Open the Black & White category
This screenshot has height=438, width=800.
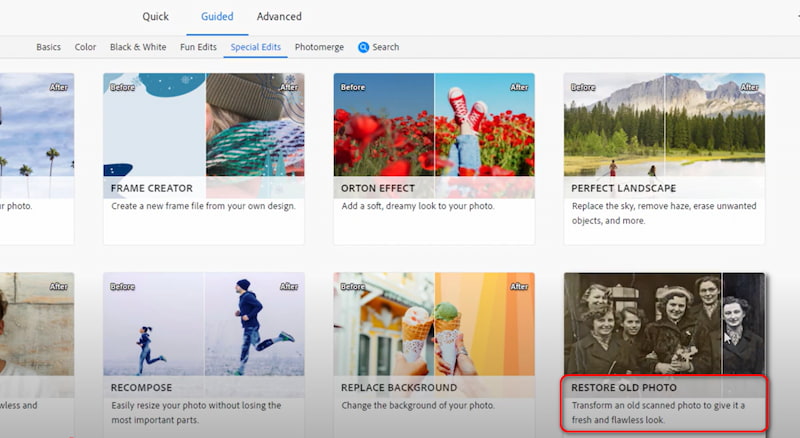138,47
